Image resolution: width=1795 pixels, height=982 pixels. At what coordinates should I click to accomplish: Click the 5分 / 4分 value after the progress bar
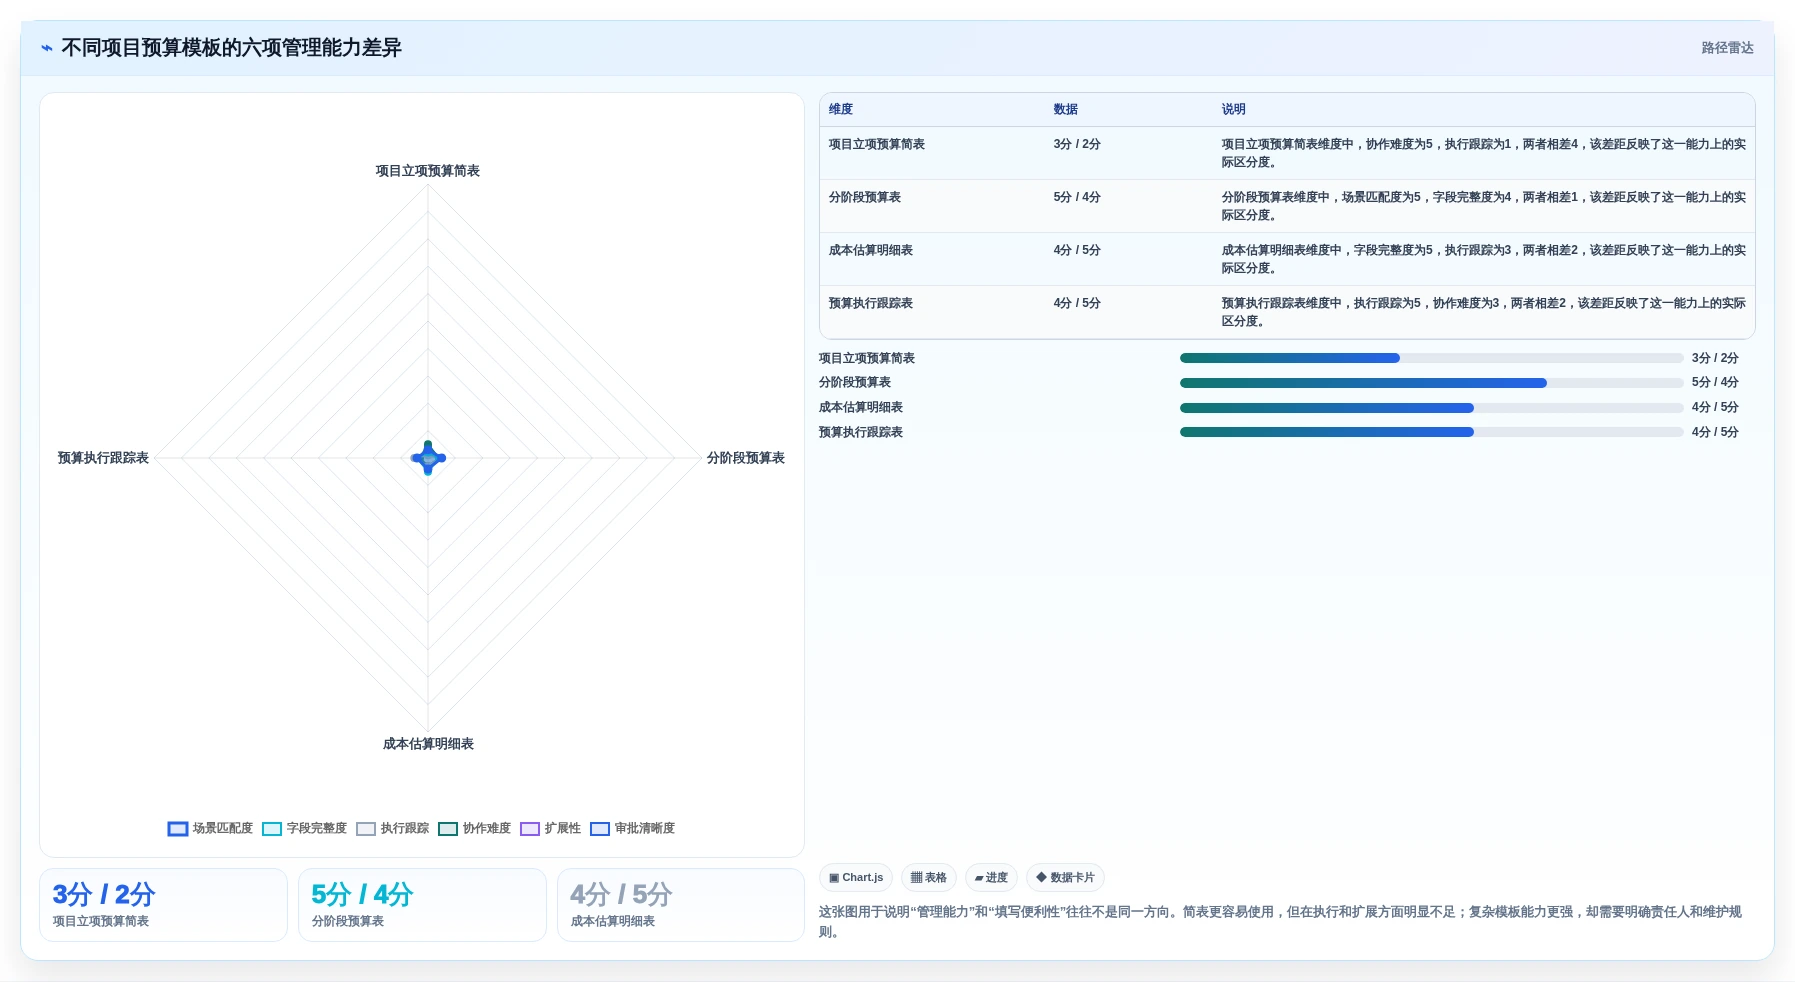(1715, 382)
